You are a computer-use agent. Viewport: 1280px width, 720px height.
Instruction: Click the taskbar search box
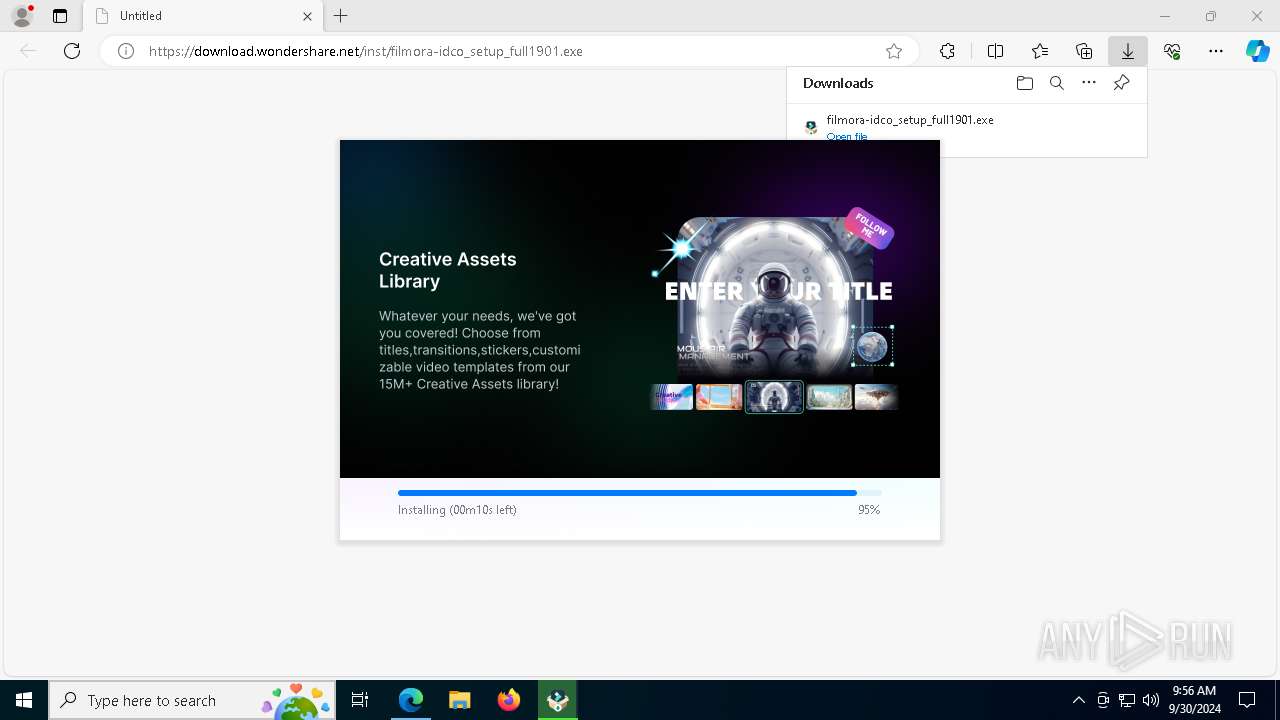pos(192,700)
